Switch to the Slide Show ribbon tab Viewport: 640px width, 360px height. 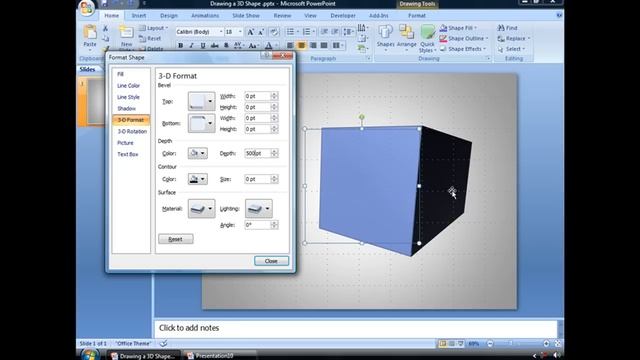(246, 16)
